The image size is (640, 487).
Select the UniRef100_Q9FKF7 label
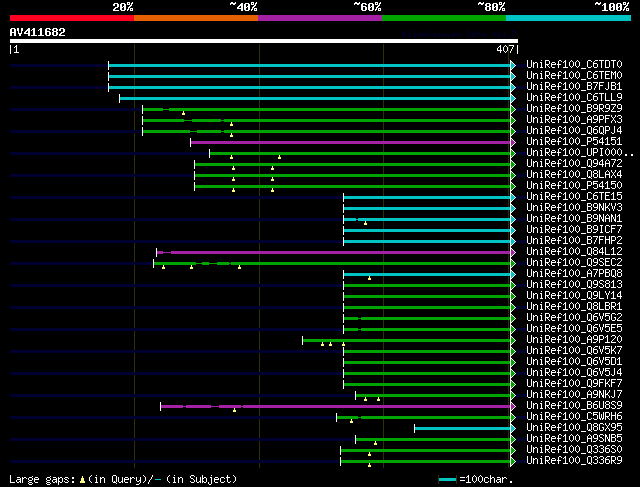pyautogui.click(x=574, y=384)
